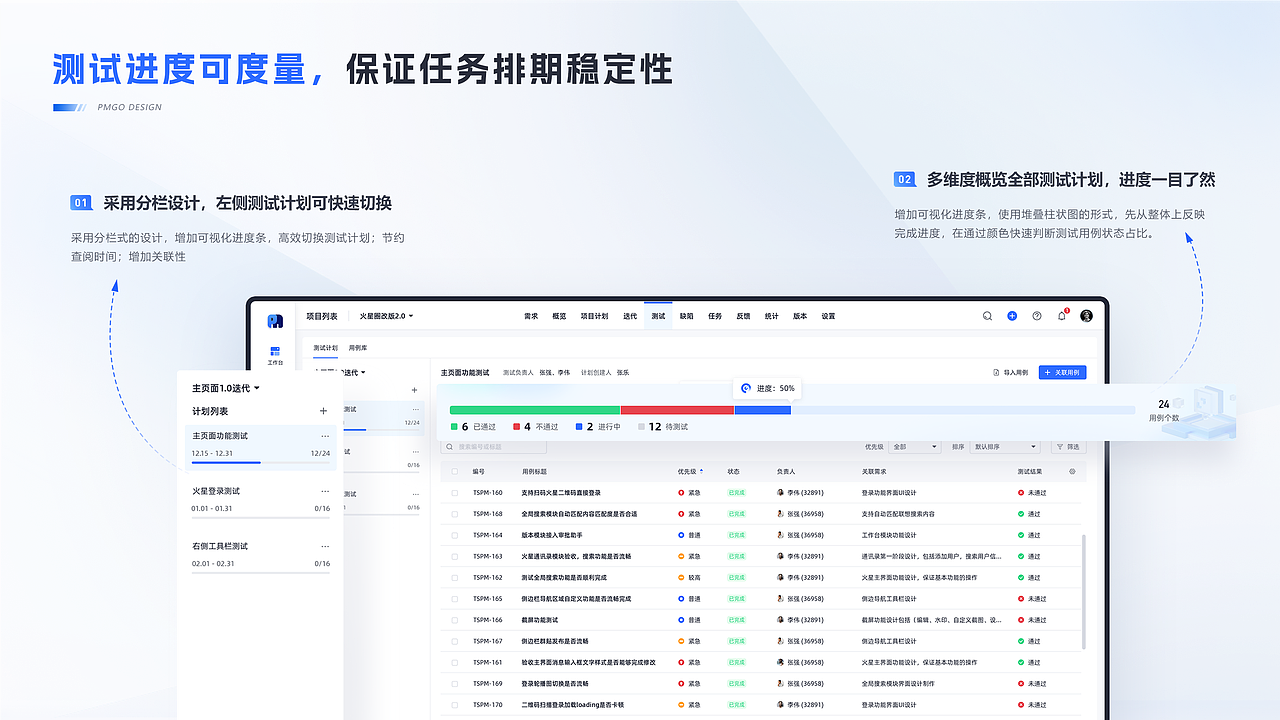Open the 筛选 filter funnel icon

click(x=1066, y=446)
